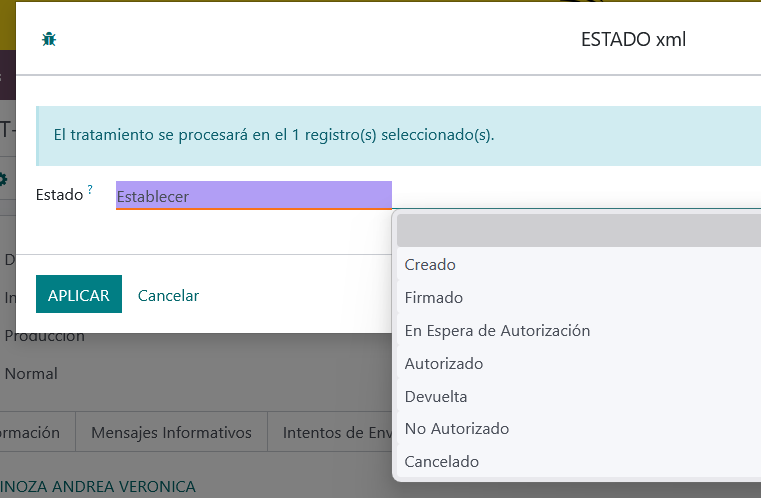The image size is (761, 498).
Task: Click the Cancelar link
Action: click(168, 296)
